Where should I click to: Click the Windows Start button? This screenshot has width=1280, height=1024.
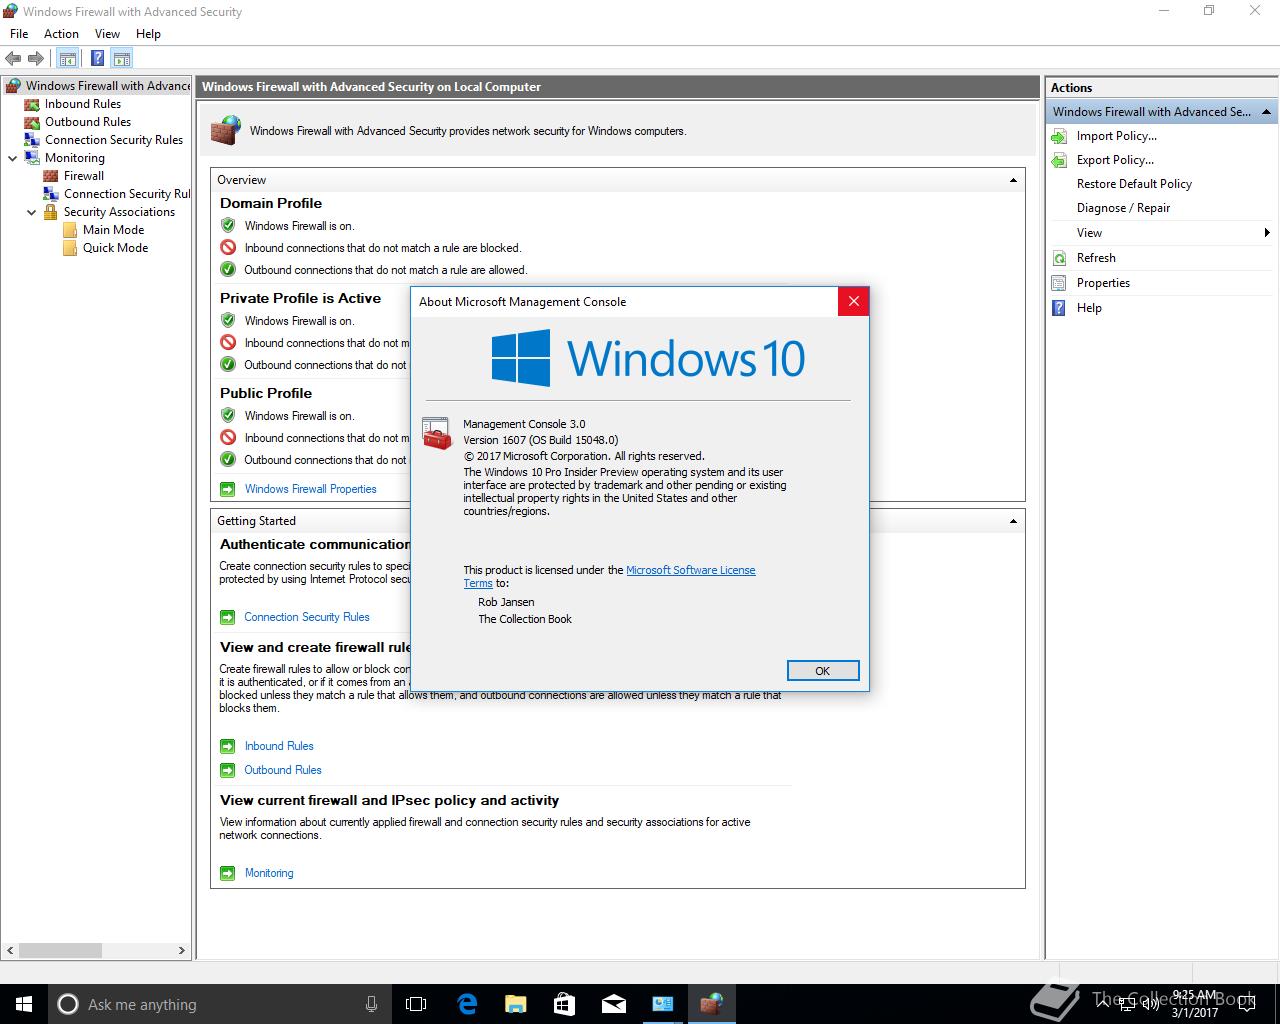tap(24, 1004)
